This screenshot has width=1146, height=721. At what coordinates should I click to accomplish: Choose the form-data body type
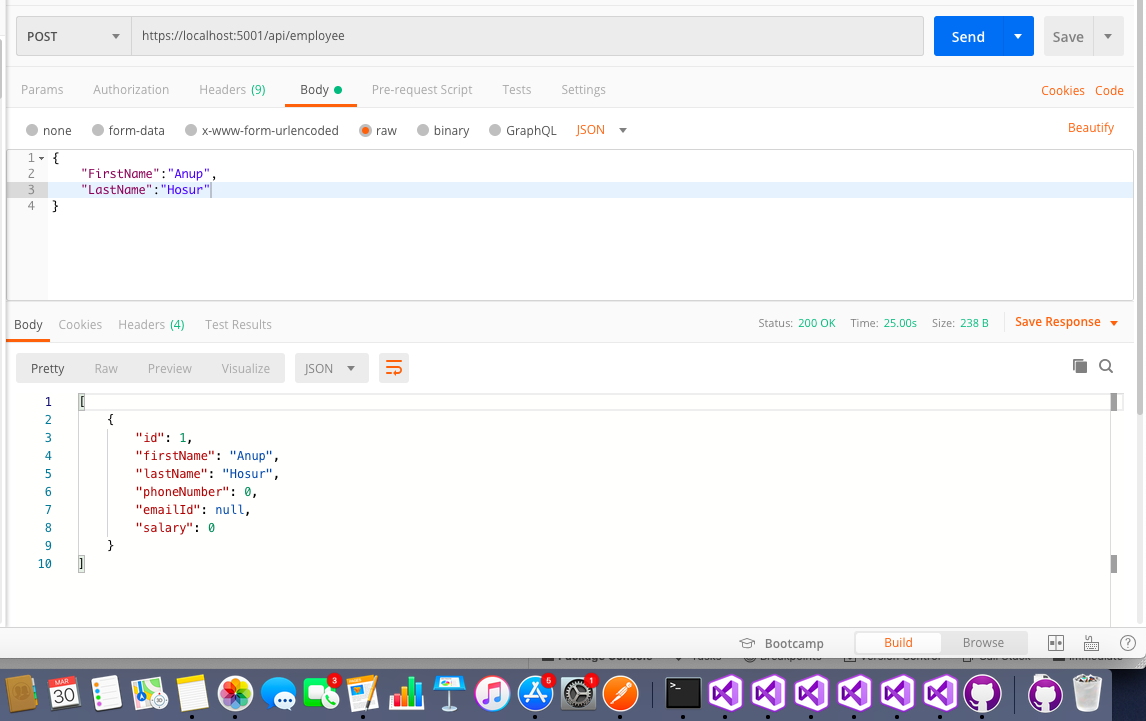click(128, 130)
